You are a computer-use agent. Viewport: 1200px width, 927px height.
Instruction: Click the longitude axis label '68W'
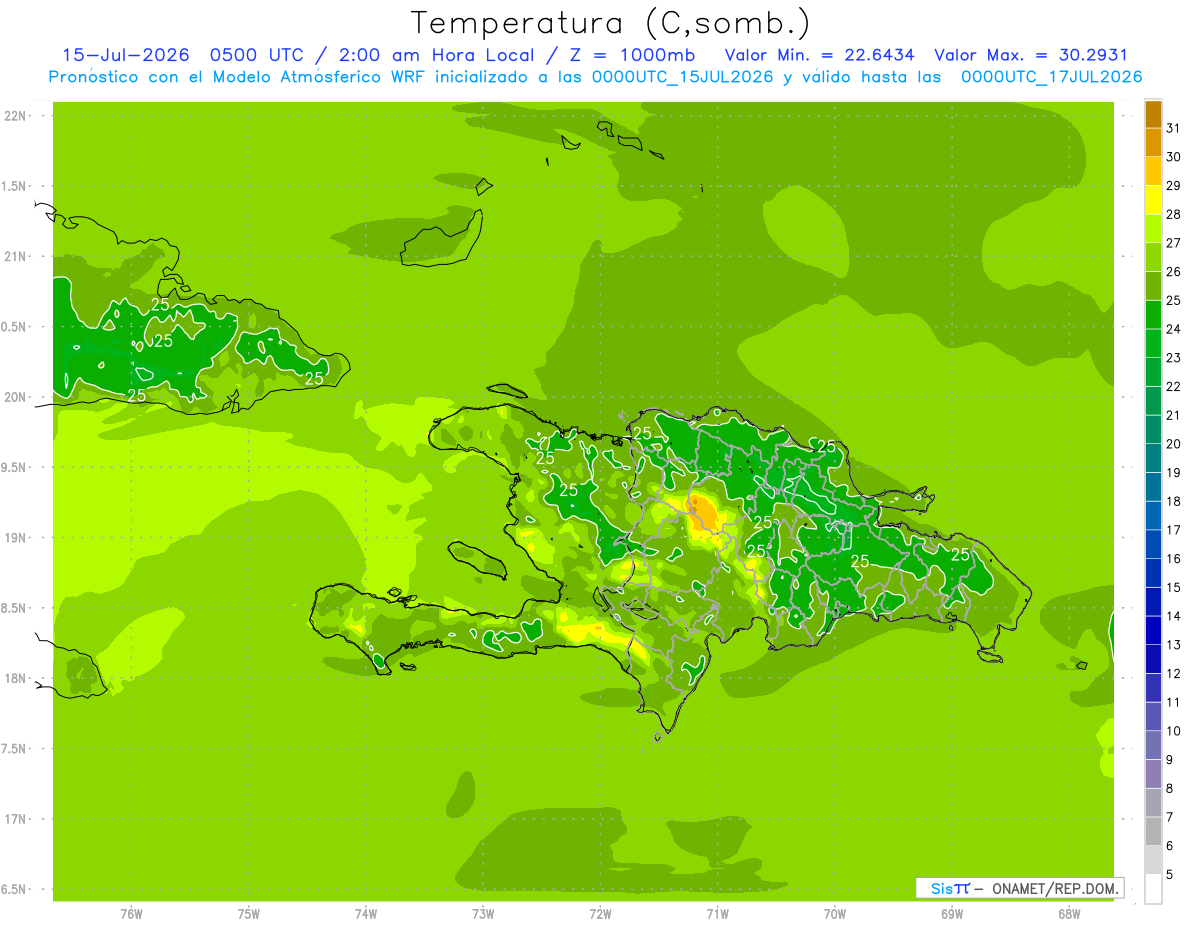click(x=1069, y=914)
